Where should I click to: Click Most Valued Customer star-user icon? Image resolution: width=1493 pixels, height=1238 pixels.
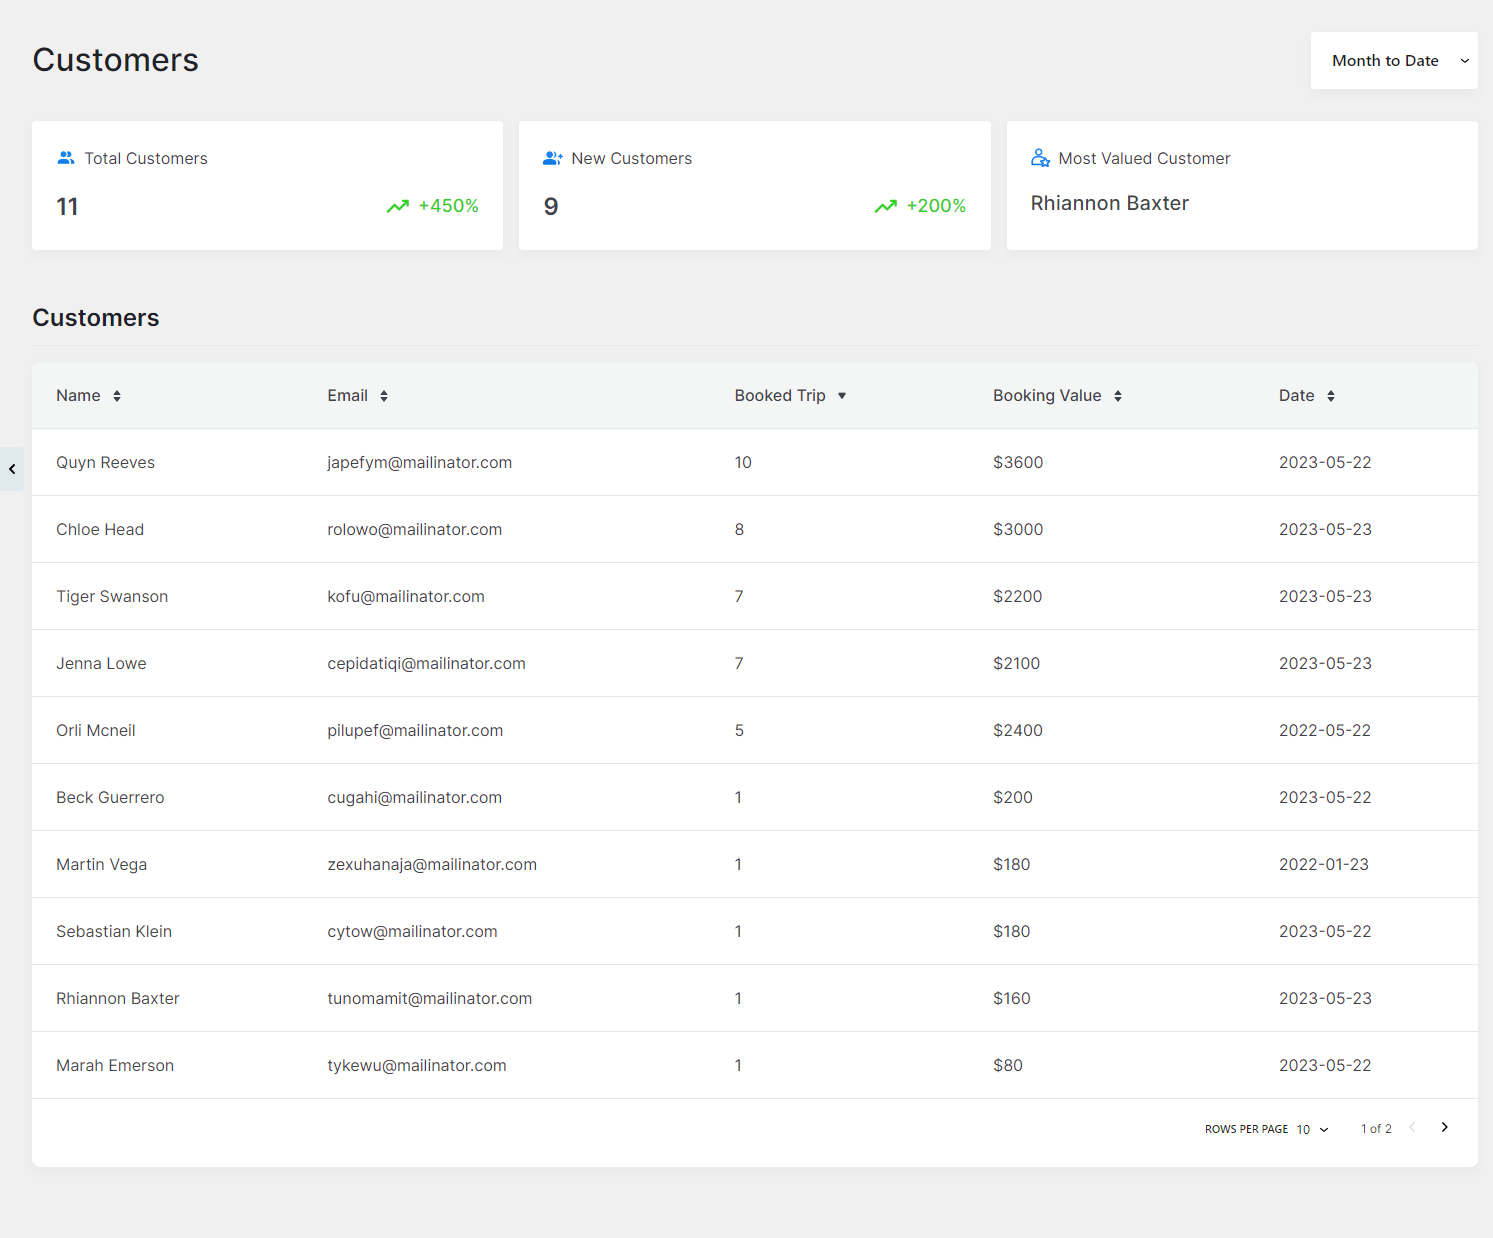coord(1040,158)
